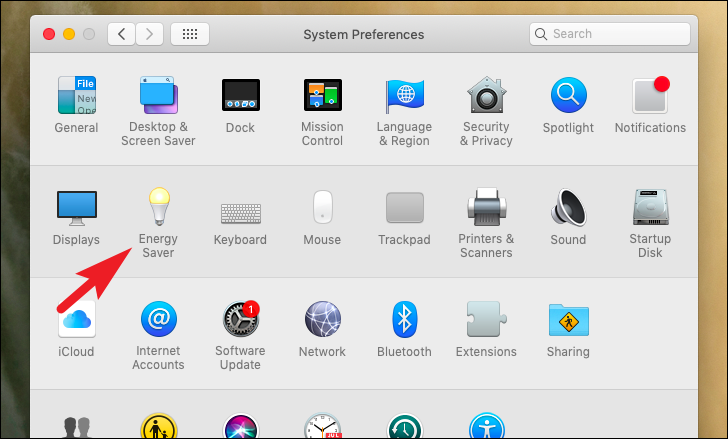Screen dimensions: 728x439
Task: Go forward with the right chevron button
Action: coord(150,34)
